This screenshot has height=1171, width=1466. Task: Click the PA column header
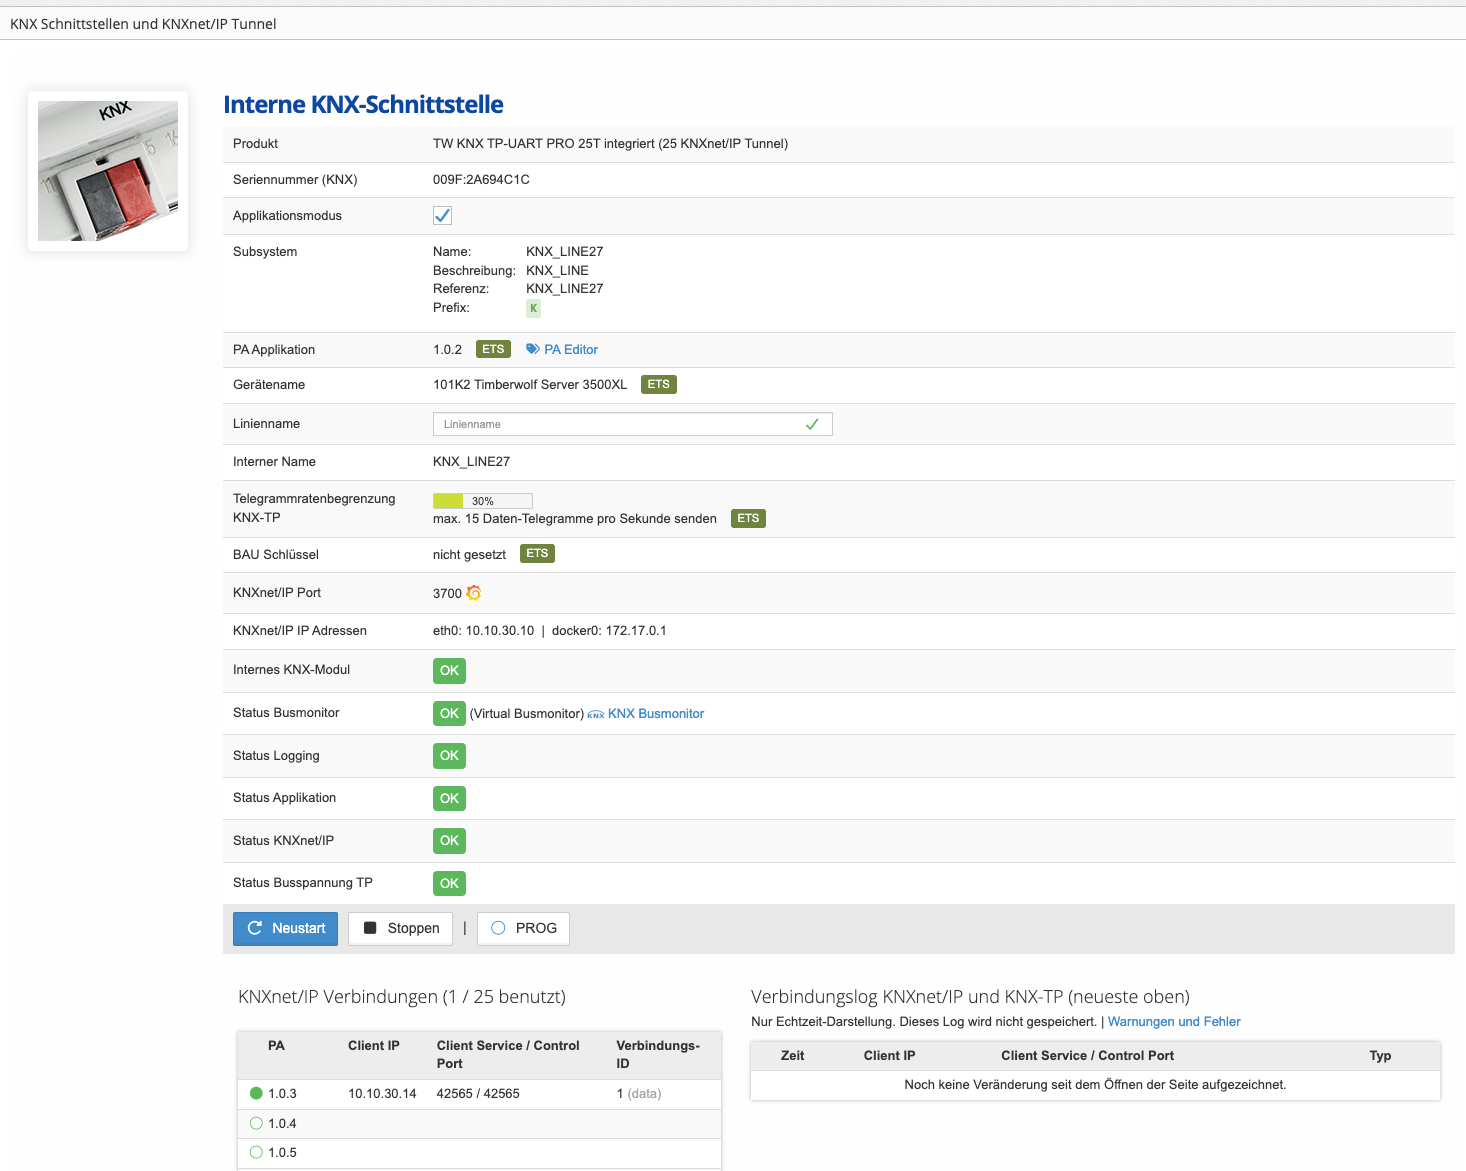pos(276,1045)
